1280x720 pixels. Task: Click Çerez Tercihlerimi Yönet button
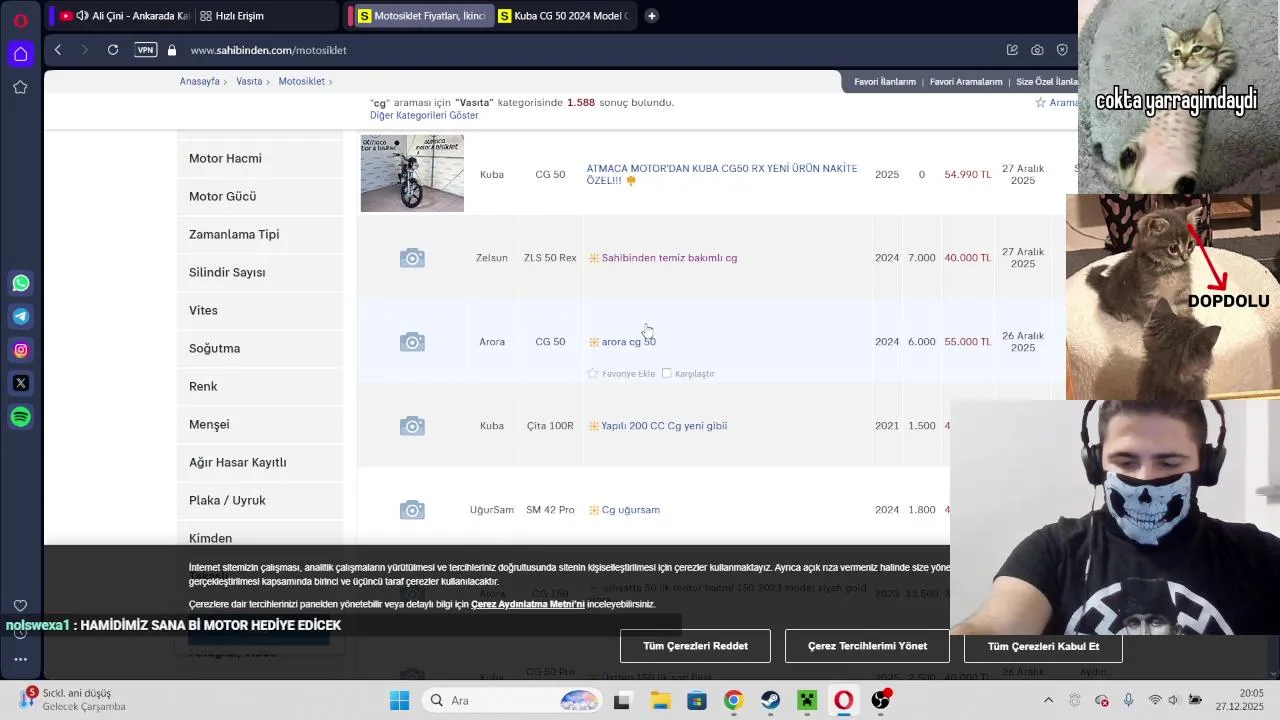867,646
